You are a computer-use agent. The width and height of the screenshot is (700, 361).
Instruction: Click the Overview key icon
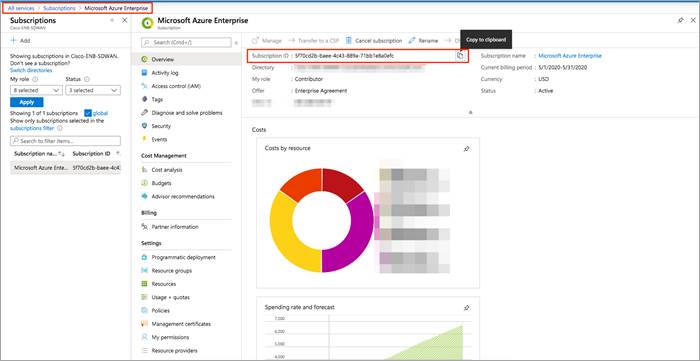pyautogui.click(x=144, y=59)
